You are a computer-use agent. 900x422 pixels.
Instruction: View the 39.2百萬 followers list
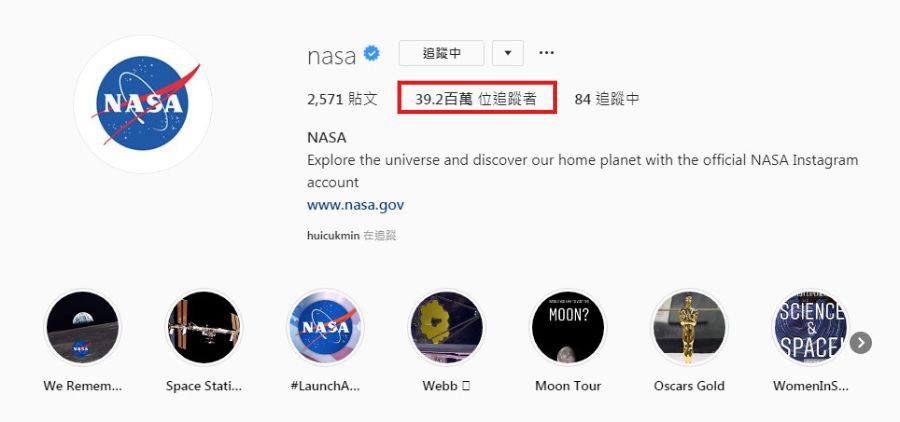[476, 99]
